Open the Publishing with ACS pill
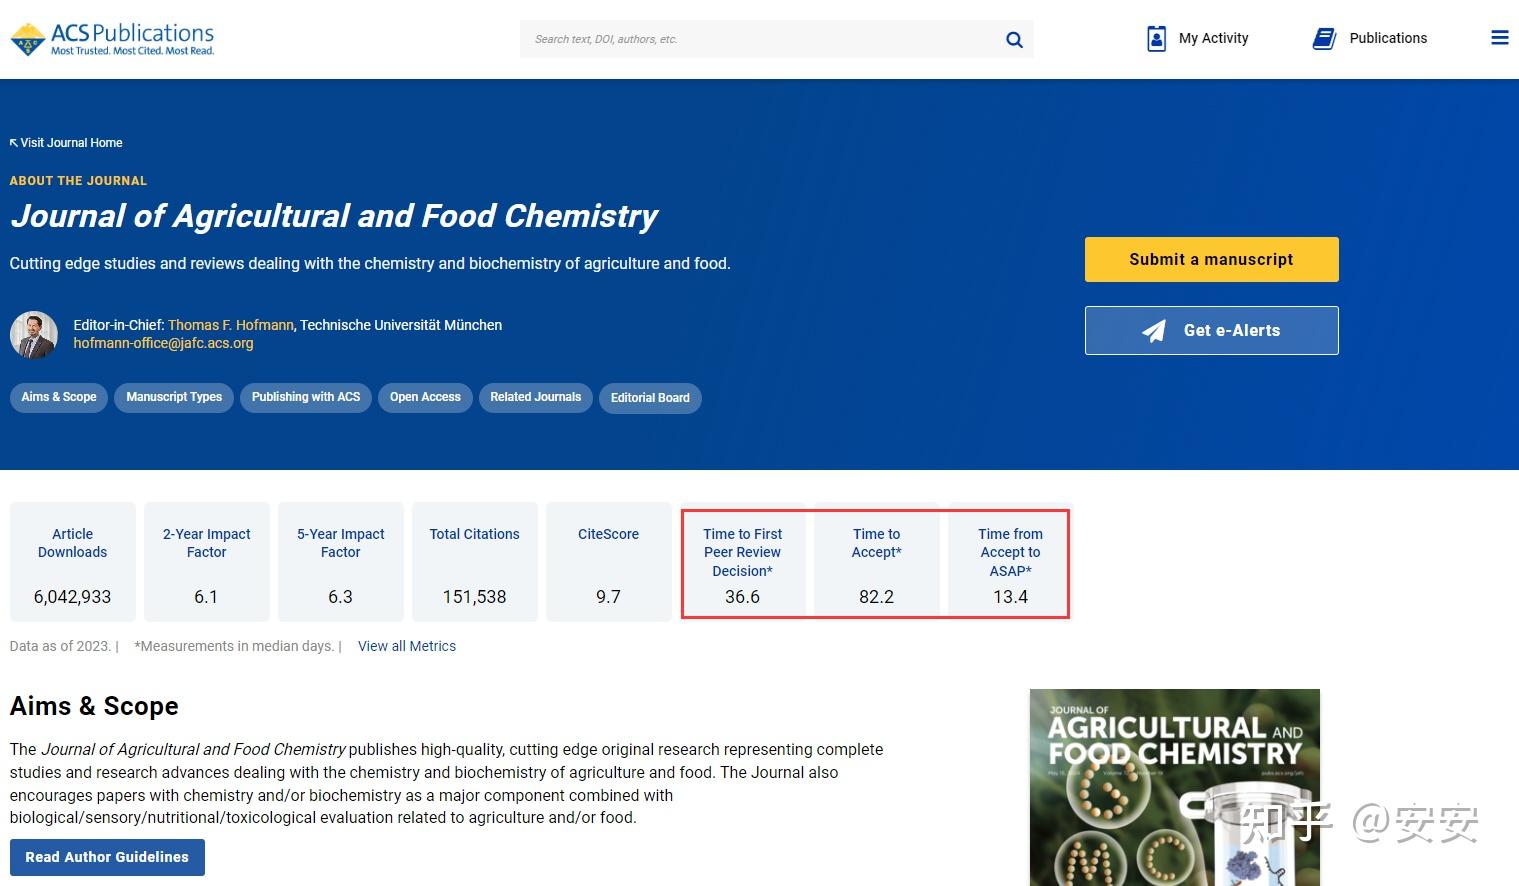This screenshot has height=886, width=1519. [306, 397]
